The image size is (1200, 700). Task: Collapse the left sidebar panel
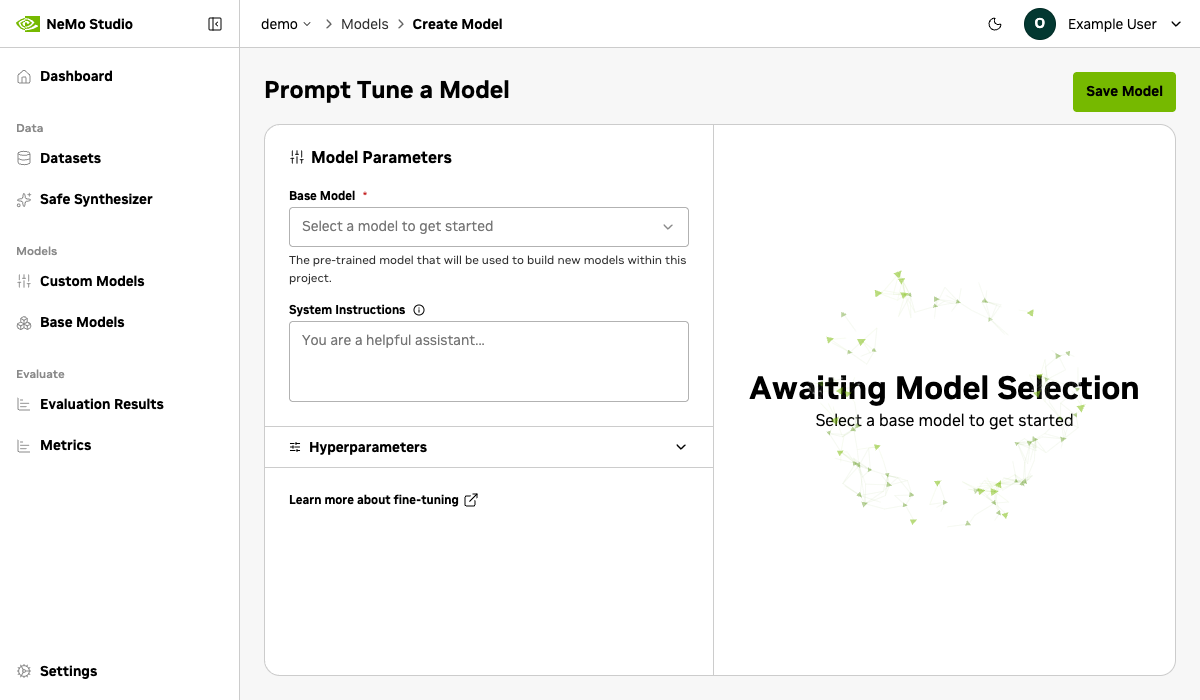[215, 23]
